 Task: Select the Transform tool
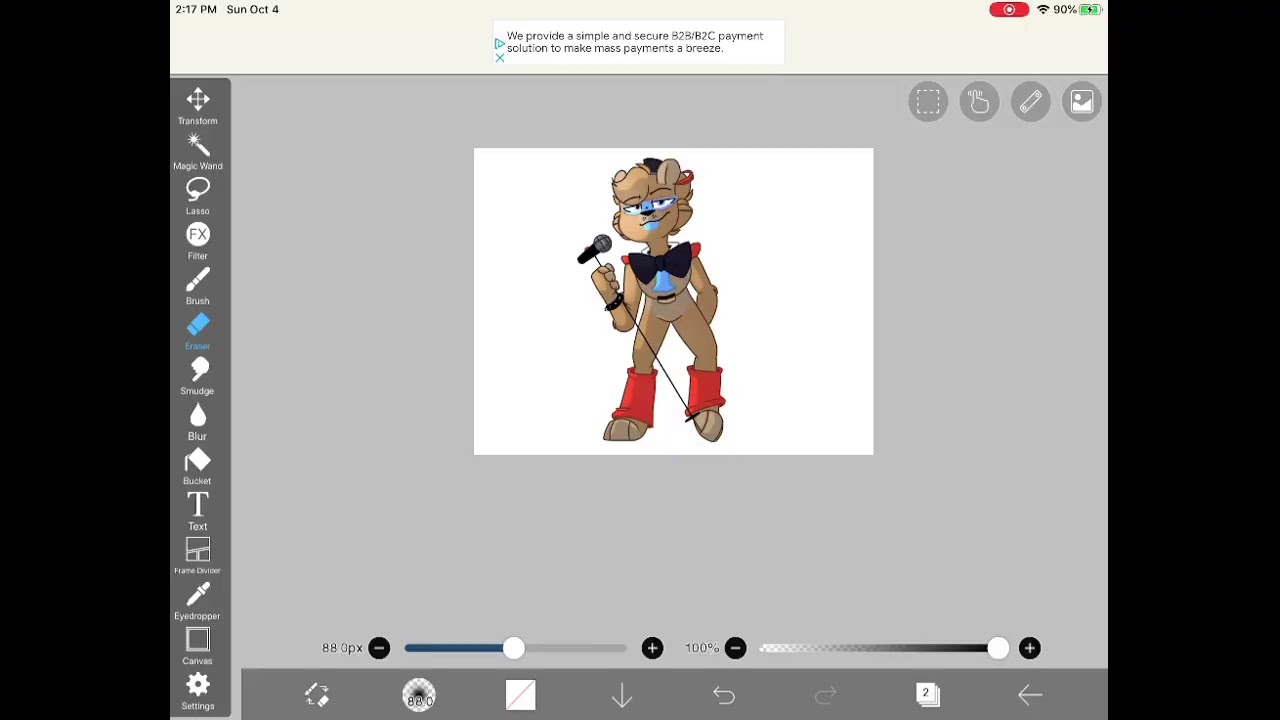pos(197,106)
